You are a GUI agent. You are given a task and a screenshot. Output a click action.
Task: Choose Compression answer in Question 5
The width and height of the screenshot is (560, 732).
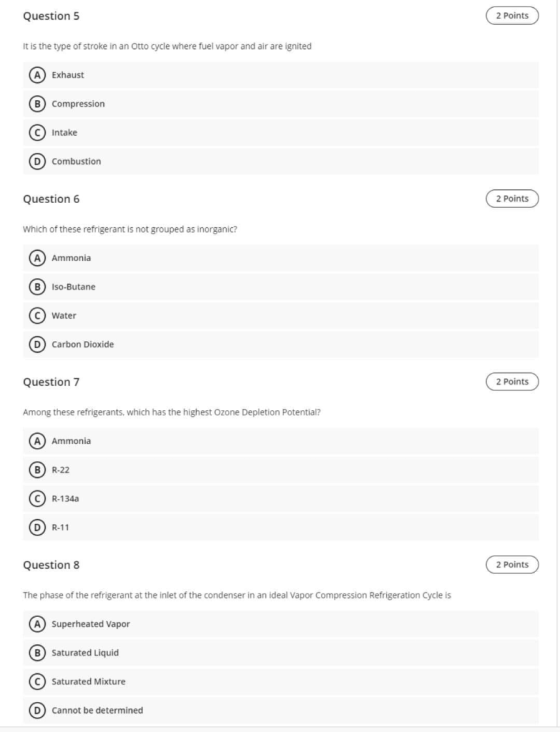pos(281,104)
